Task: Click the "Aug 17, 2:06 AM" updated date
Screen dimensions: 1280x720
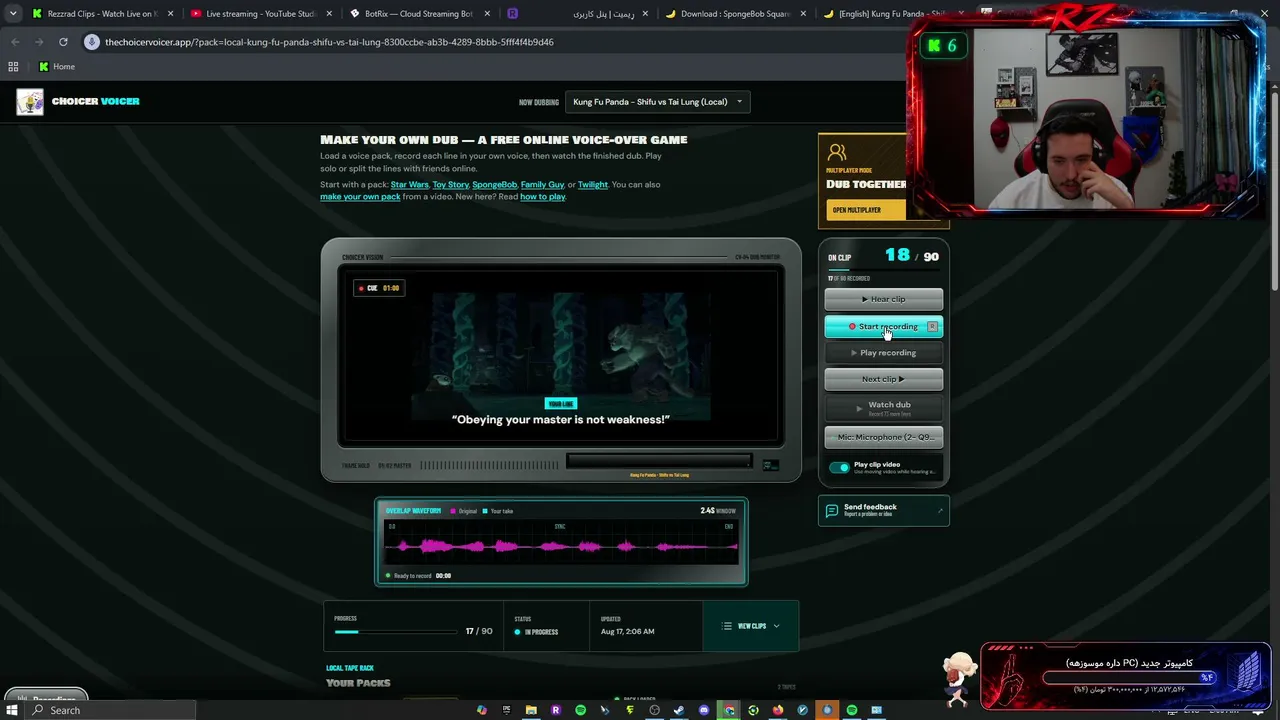Action: [628, 632]
